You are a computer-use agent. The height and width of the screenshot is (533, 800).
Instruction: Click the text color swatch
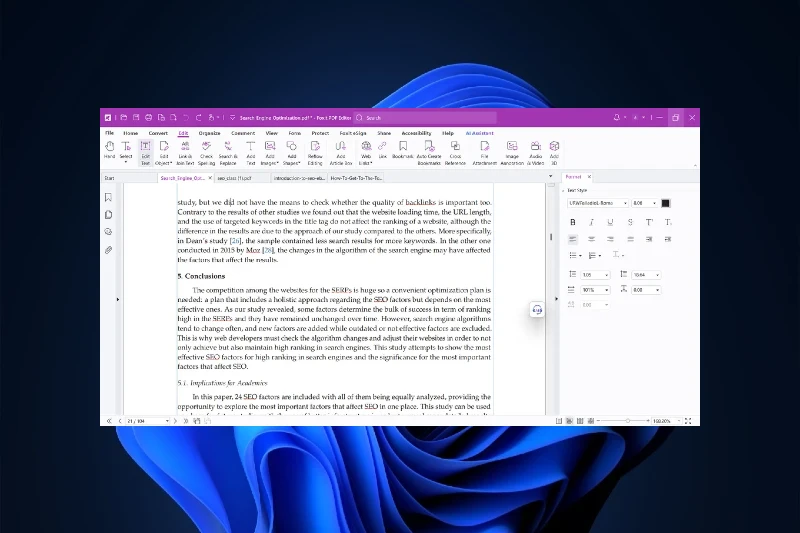point(665,203)
